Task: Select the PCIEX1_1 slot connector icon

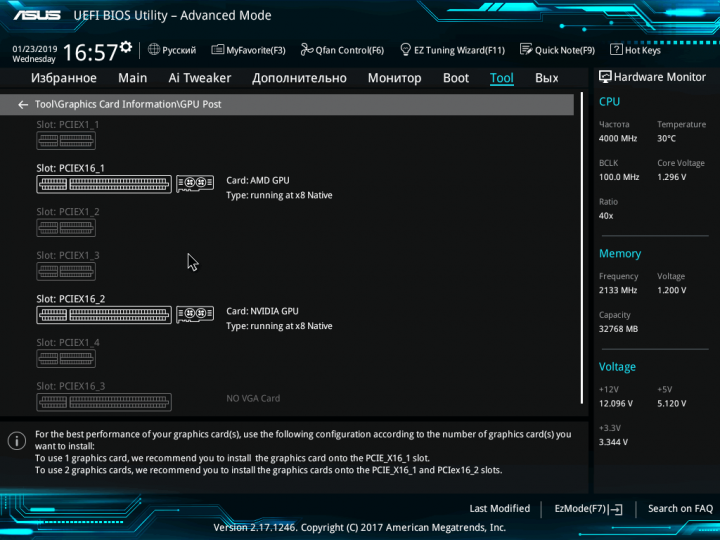Action: point(66,141)
